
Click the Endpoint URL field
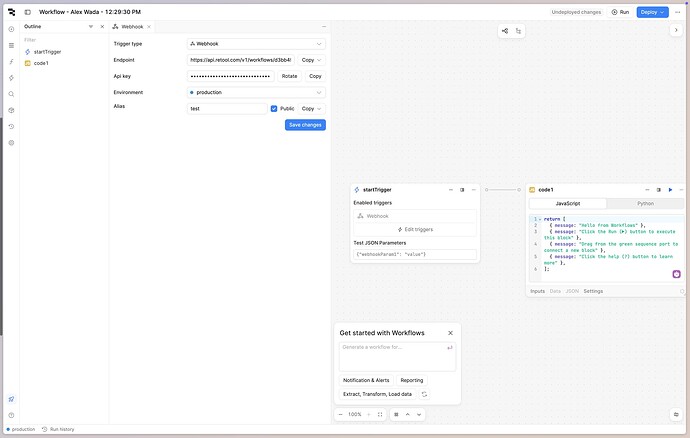tap(241, 60)
